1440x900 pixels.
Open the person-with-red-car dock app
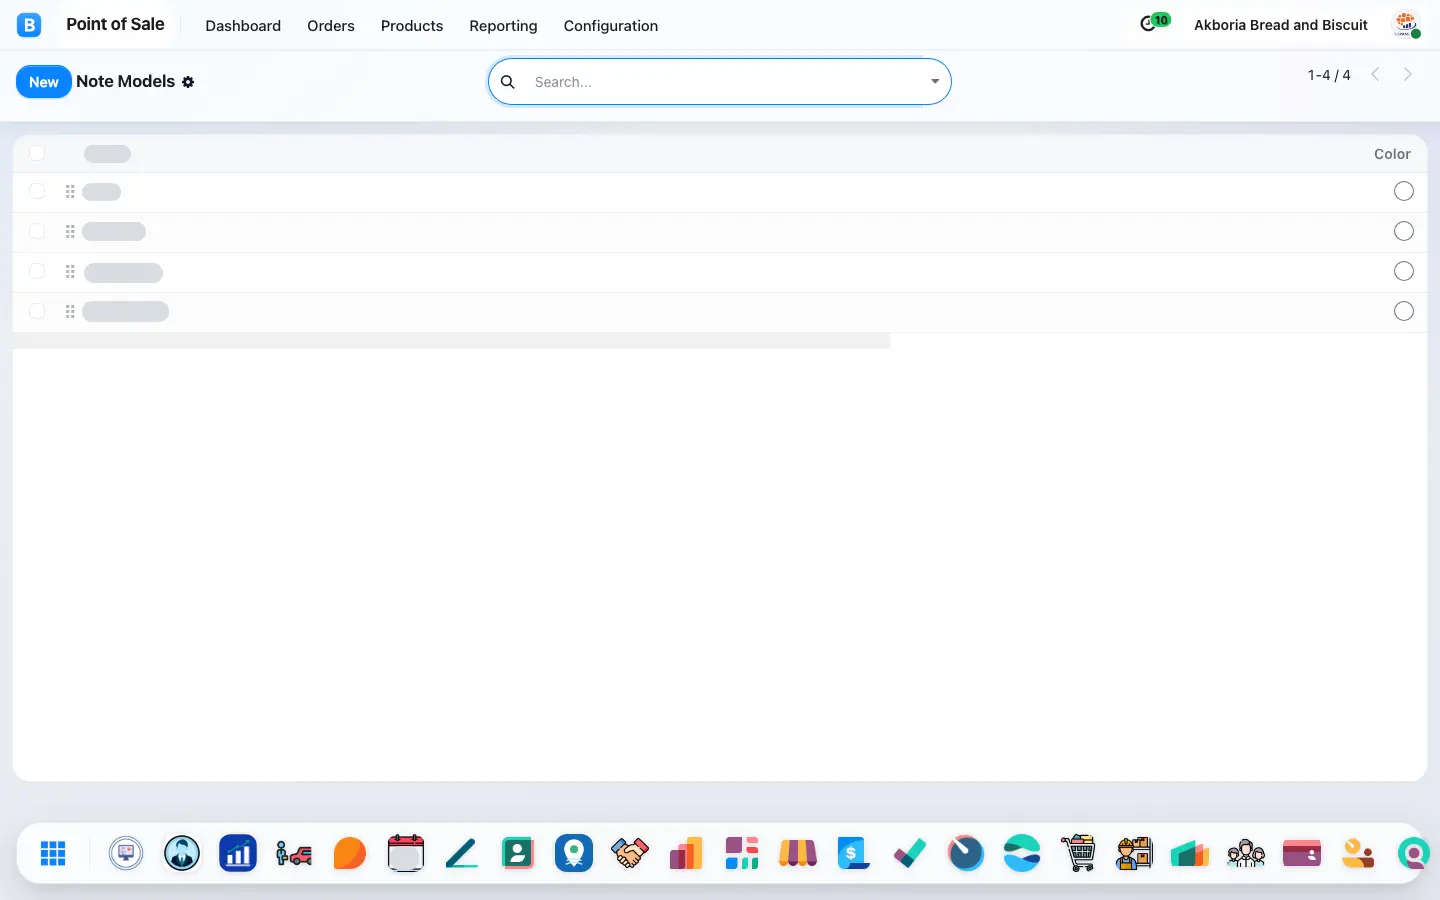click(294, 853)
